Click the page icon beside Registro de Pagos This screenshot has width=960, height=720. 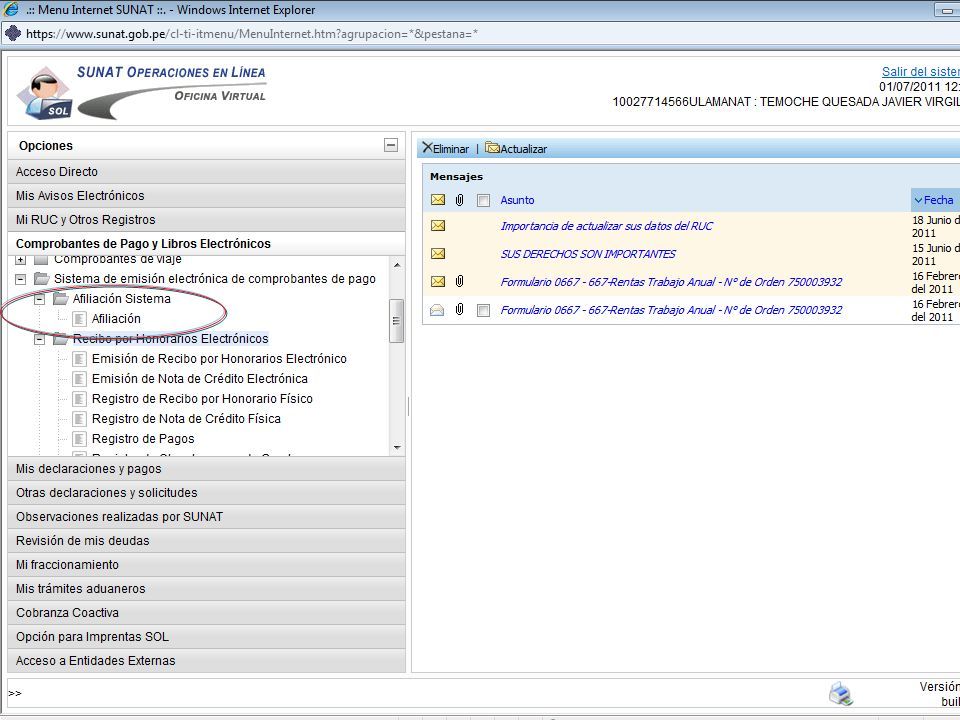79,439
